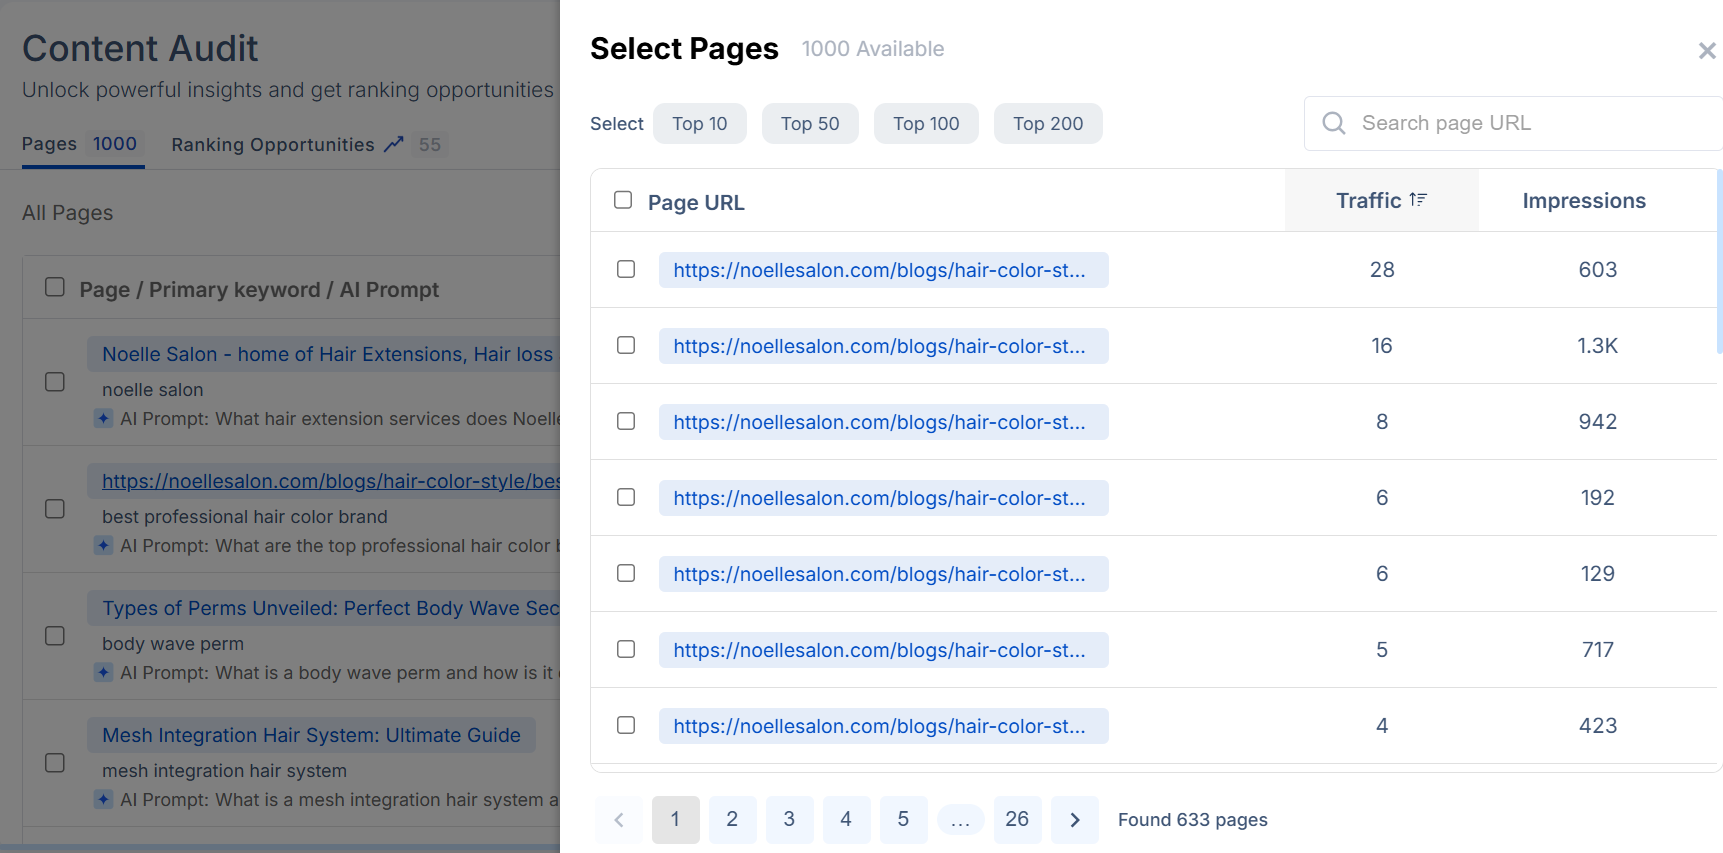Switch to the Pages 1000 tab
Image resolution: width=1723 pixels, height=853 pixels.
tap(83, 144)
